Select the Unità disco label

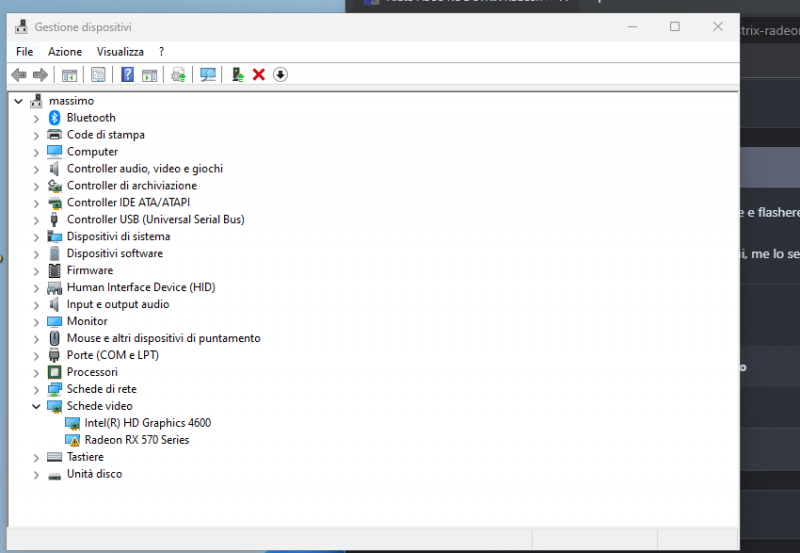tap(94, 474)
